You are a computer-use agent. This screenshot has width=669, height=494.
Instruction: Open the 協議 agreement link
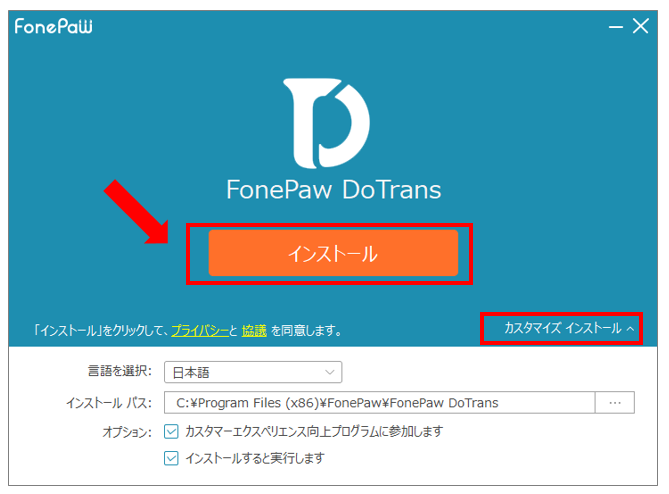click(x=254, y=331)
